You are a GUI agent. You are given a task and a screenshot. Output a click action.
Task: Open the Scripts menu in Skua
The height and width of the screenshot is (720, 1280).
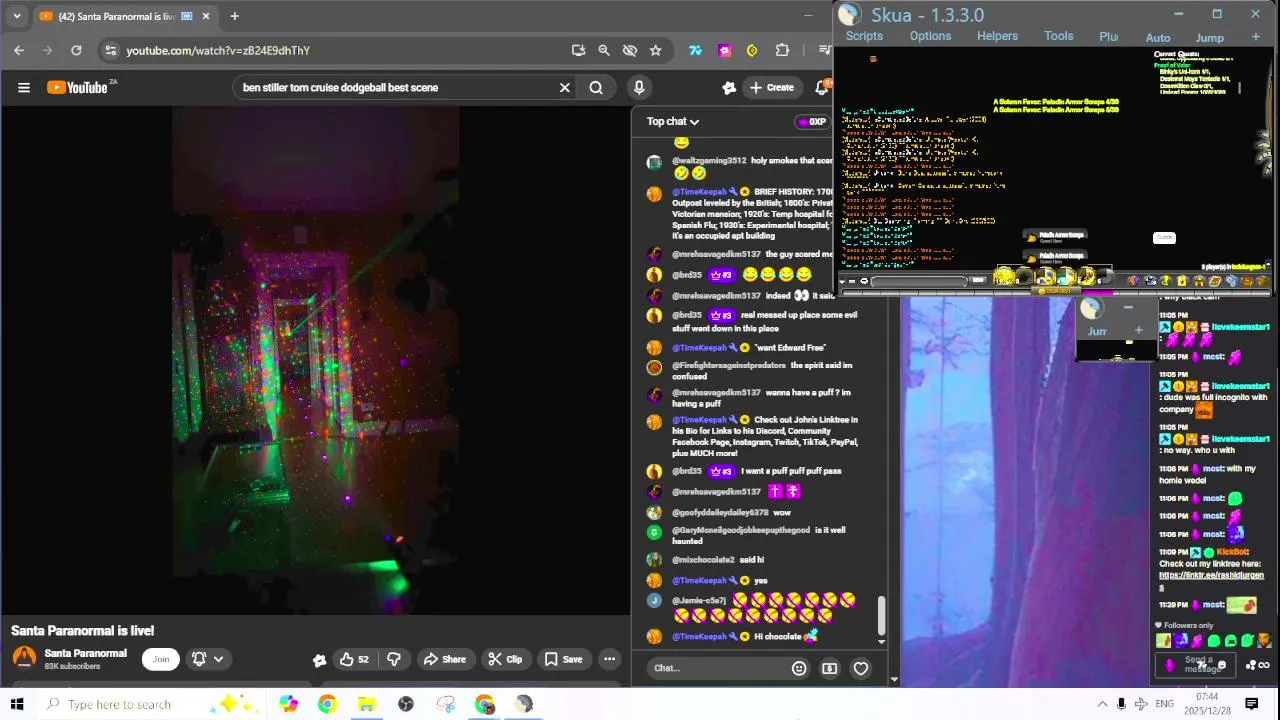(864, 36)
